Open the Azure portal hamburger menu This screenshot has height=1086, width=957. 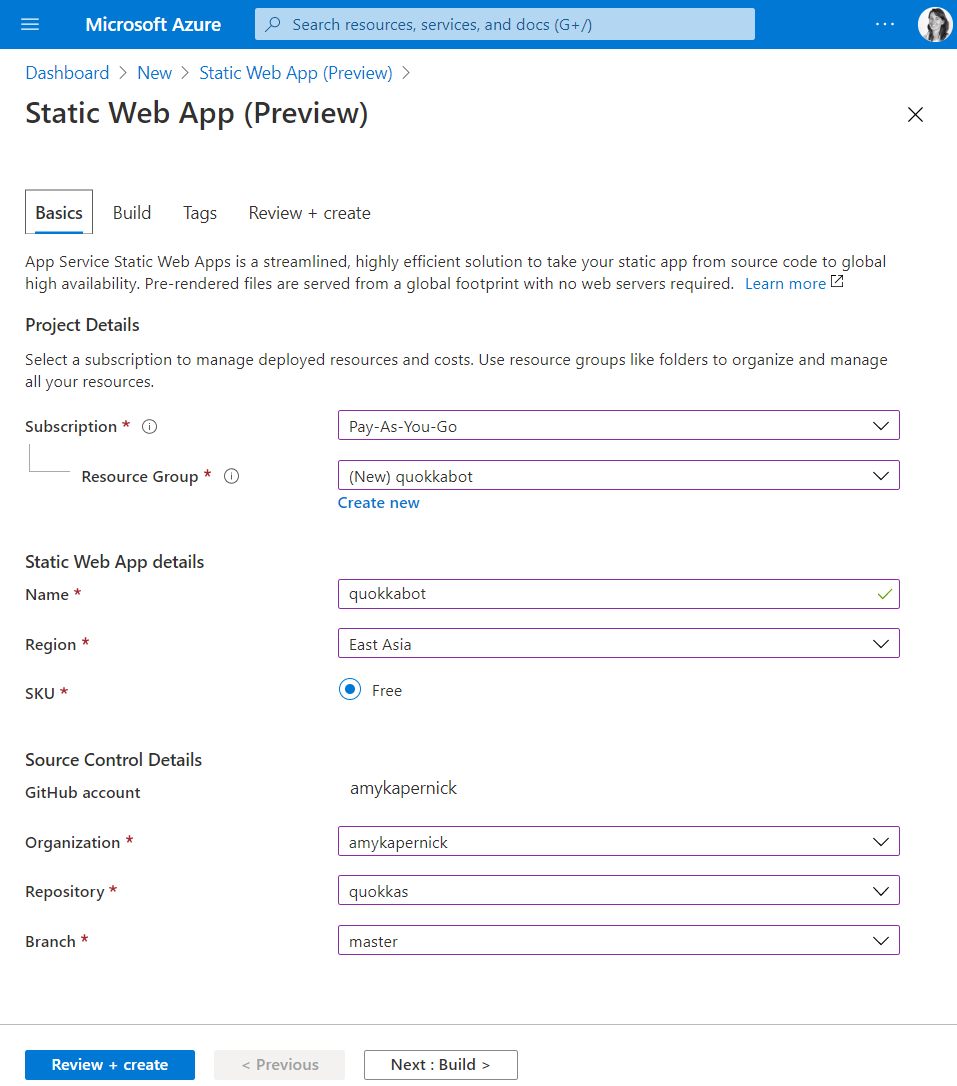pos(30,24)
